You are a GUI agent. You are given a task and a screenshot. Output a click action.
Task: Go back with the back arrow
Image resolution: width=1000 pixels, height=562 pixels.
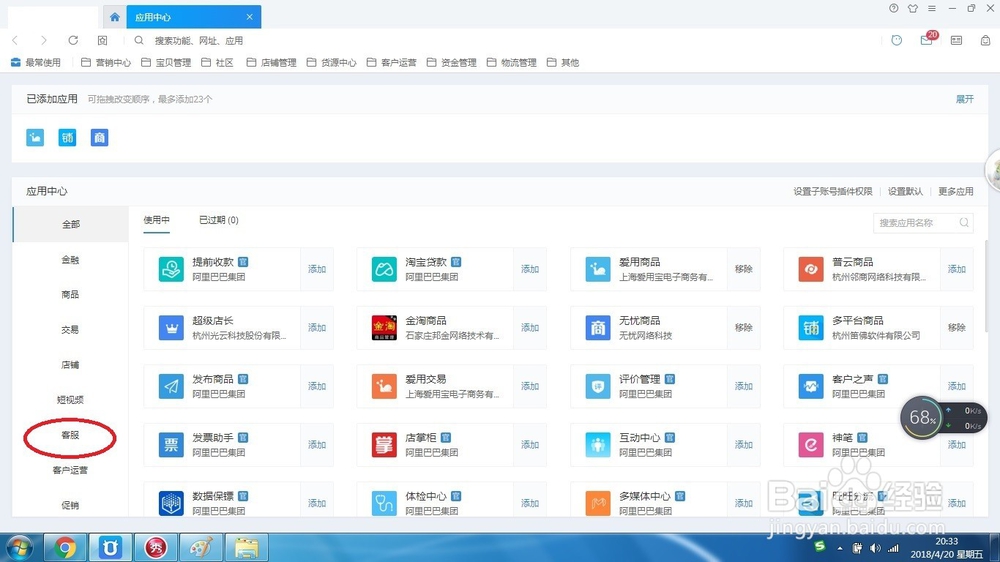pyautogui.click(x=15, y=40)
